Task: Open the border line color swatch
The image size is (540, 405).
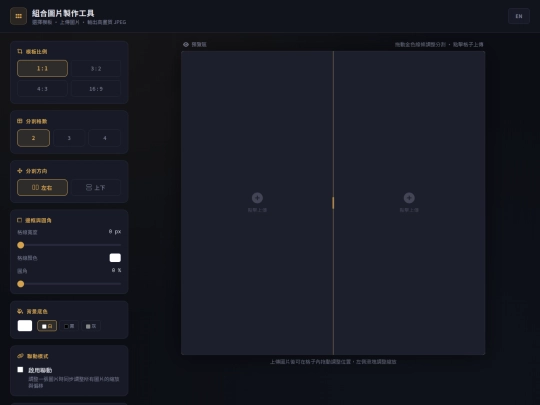Action: click(115, 258)
